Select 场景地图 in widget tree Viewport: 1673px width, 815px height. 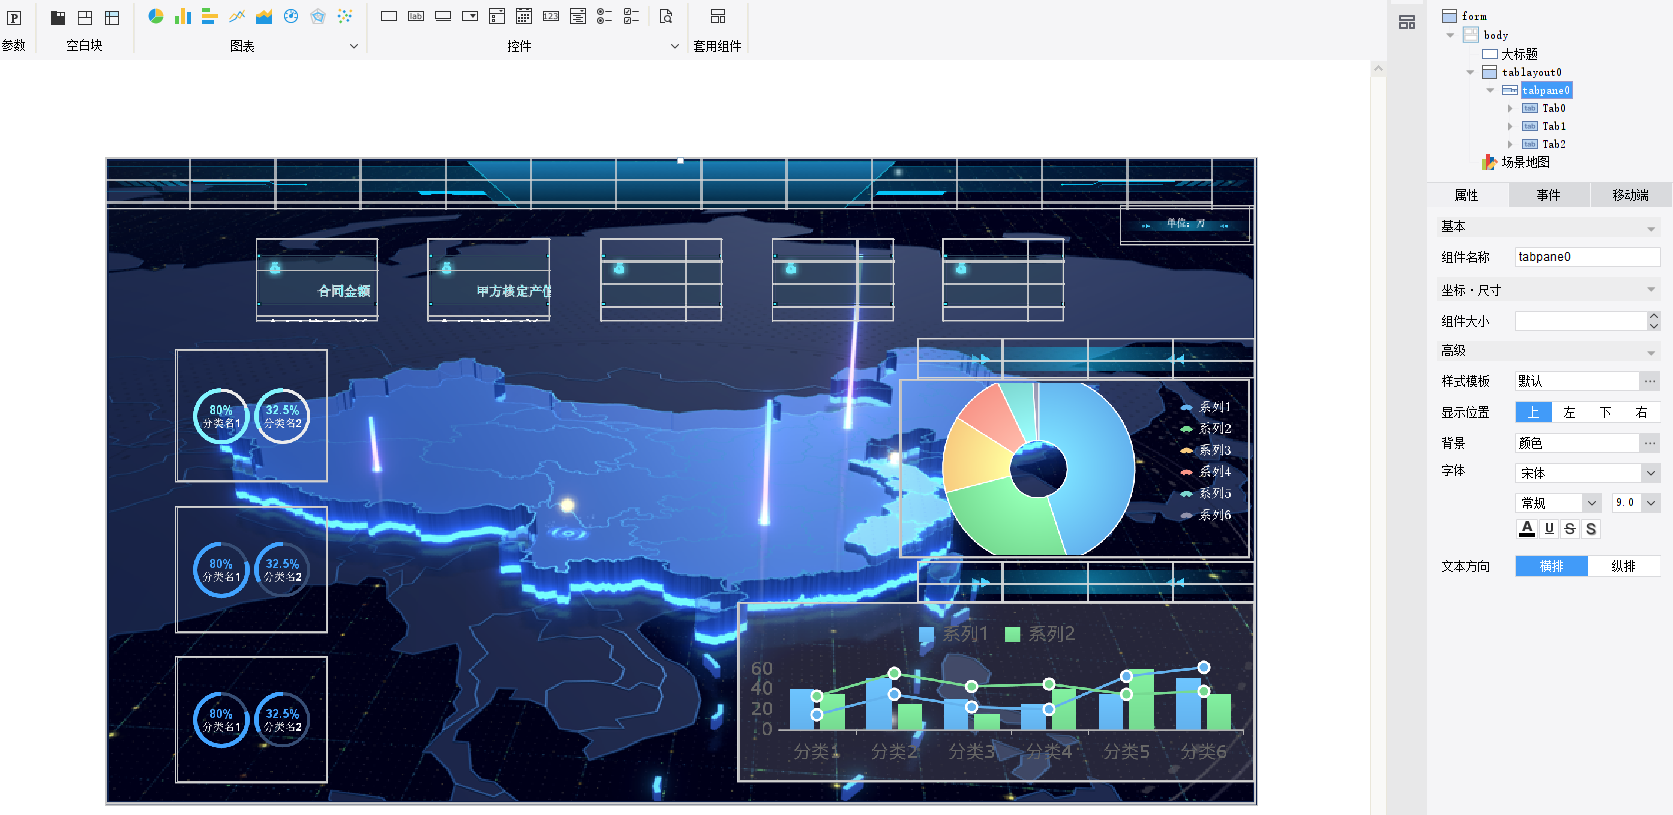pyautogui.click(x=1525, y=162)
